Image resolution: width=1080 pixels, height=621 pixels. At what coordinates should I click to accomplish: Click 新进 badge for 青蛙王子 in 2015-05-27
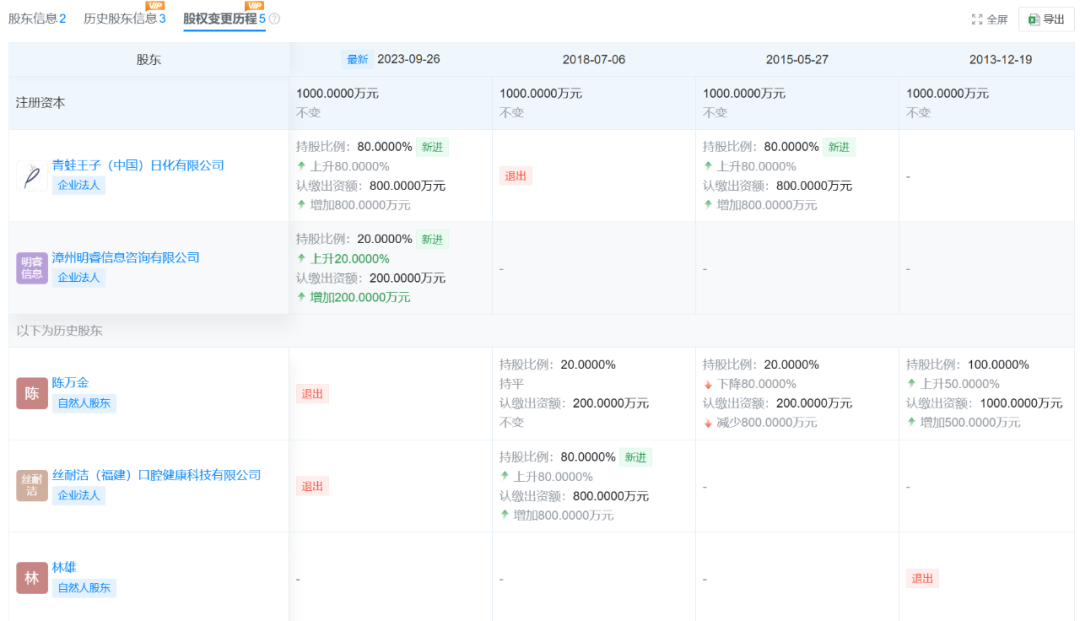(838, 147)
